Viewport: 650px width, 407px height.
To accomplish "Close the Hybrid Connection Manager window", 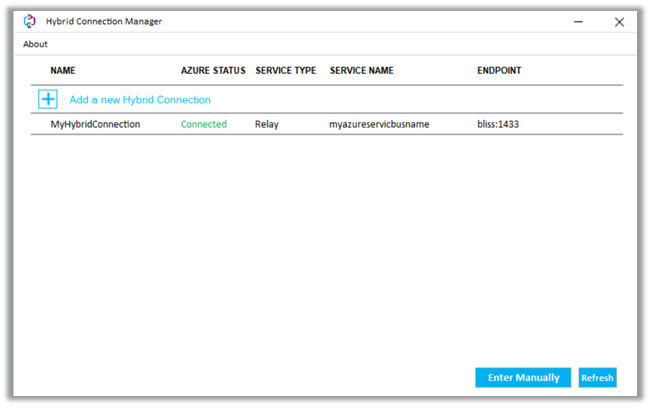I will click(619, 21).
